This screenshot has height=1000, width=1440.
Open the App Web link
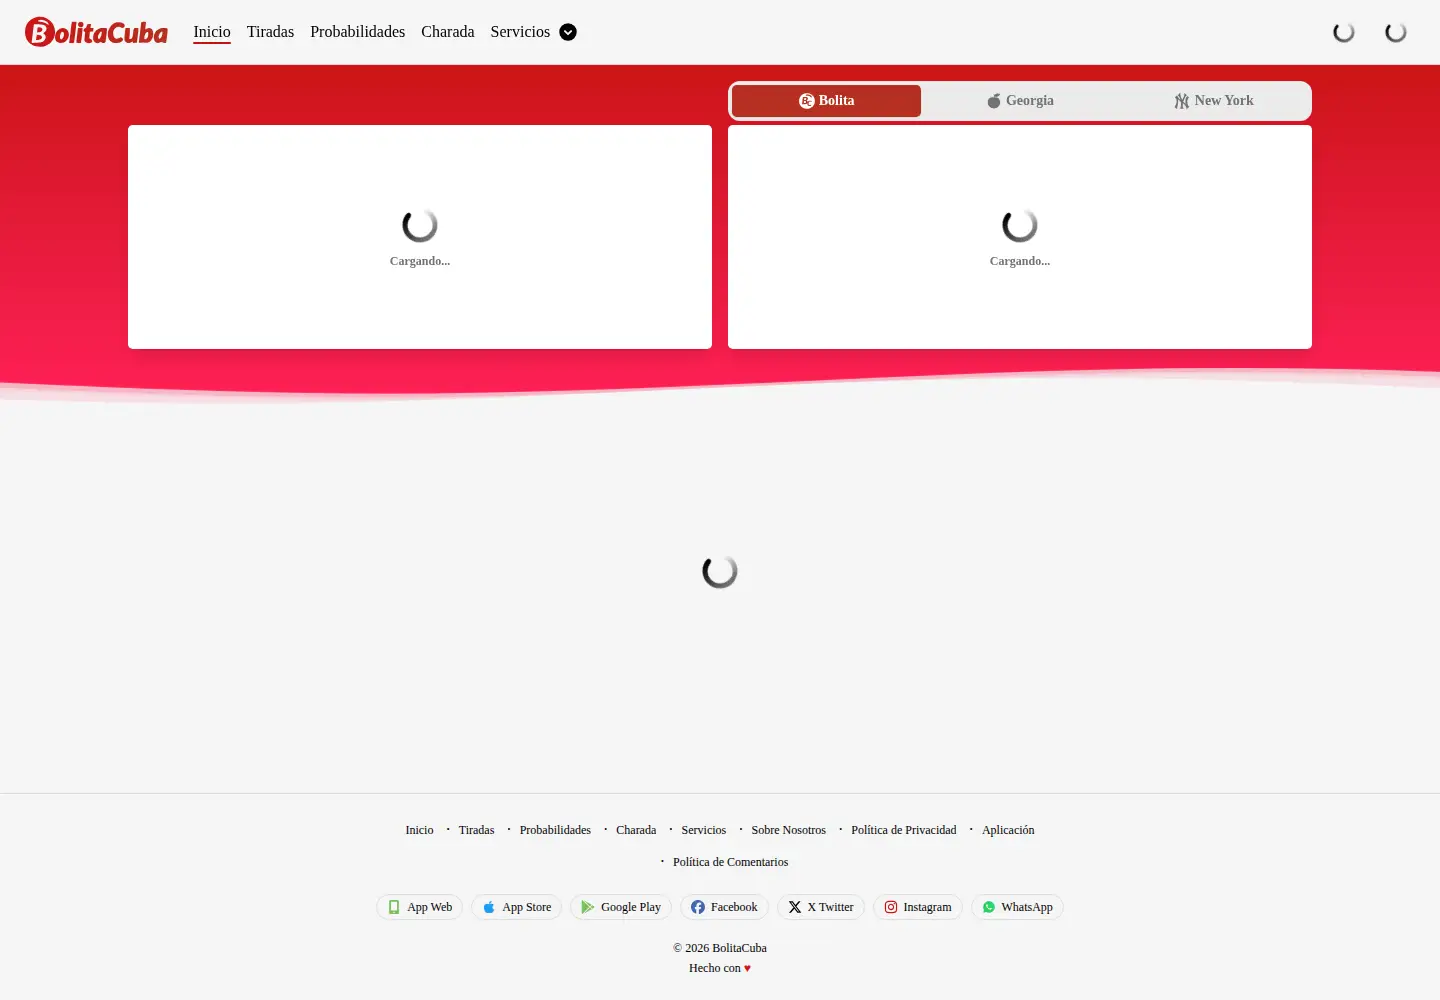[420, 907]
